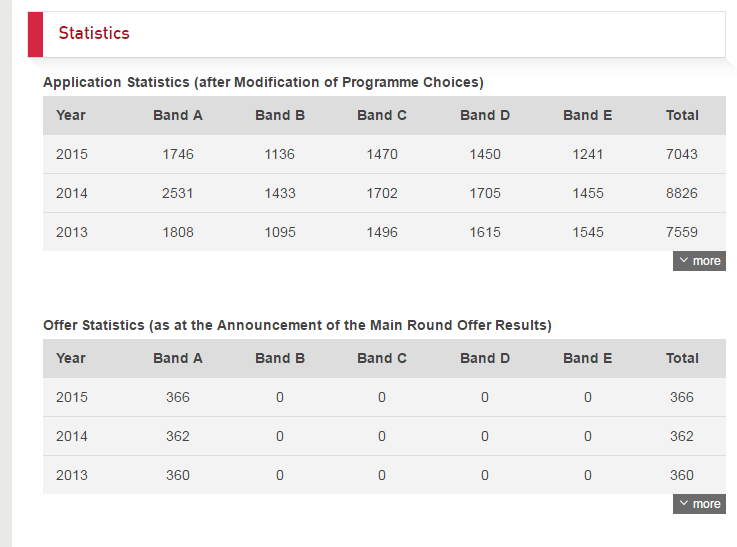Click the 2013 Band D value 1615
Image resolution: width=737 pixels, height=547 pixels.
point(485,232)
